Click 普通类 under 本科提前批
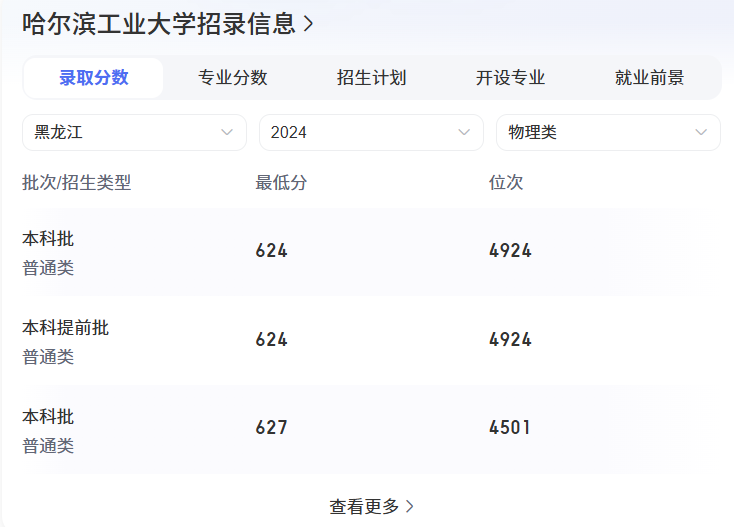 tap(48, 357)
